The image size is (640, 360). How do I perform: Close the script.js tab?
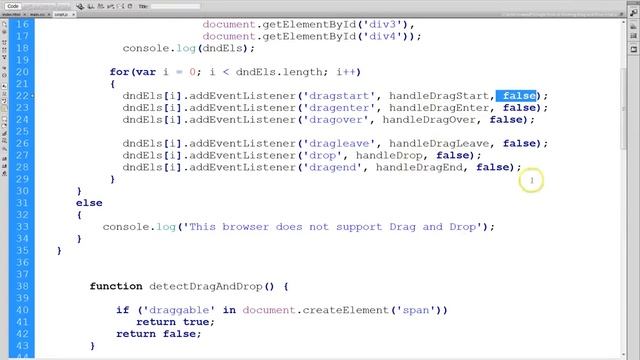pos(73,14)
